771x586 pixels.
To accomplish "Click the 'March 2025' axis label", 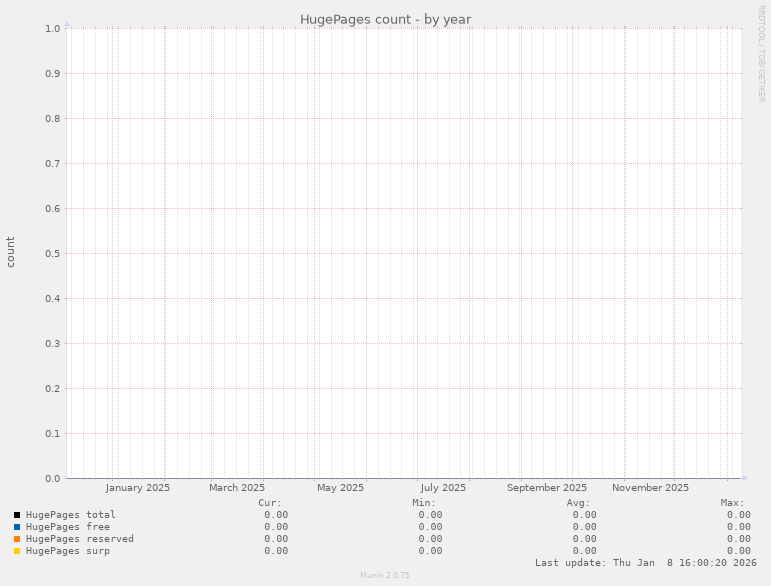I will [237, 488].
